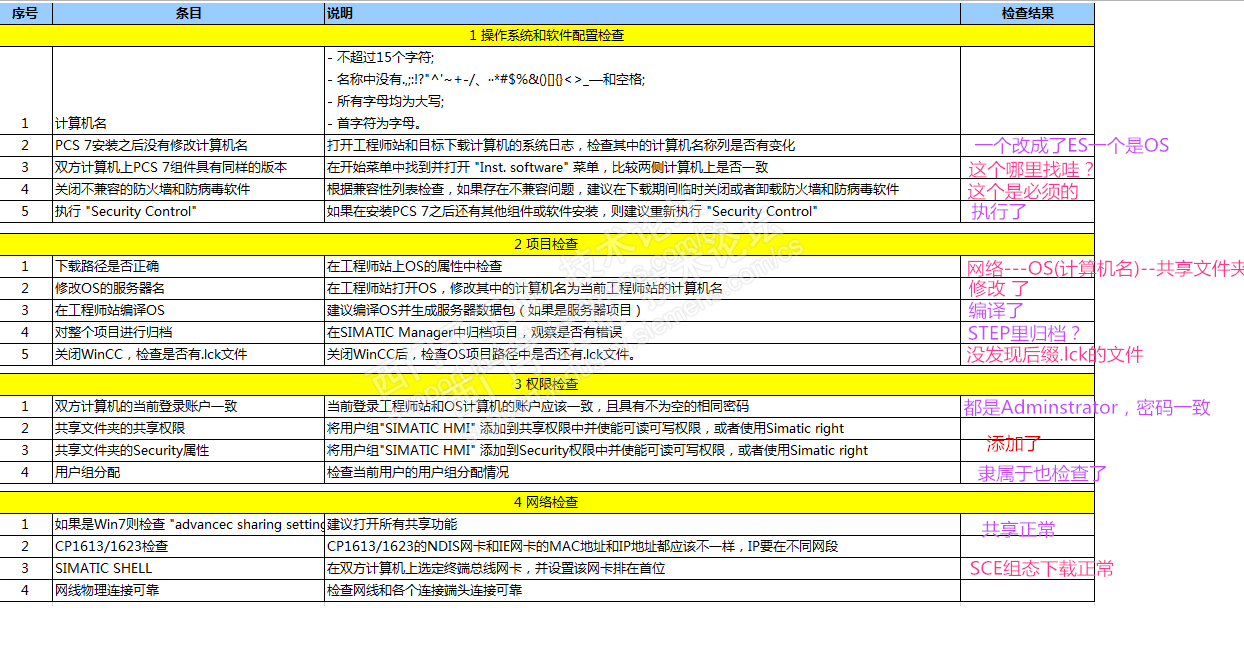Screen dimensions: 1244x649
Task: Select cell 对整个项目进行归档
Action: click(188, 332)
